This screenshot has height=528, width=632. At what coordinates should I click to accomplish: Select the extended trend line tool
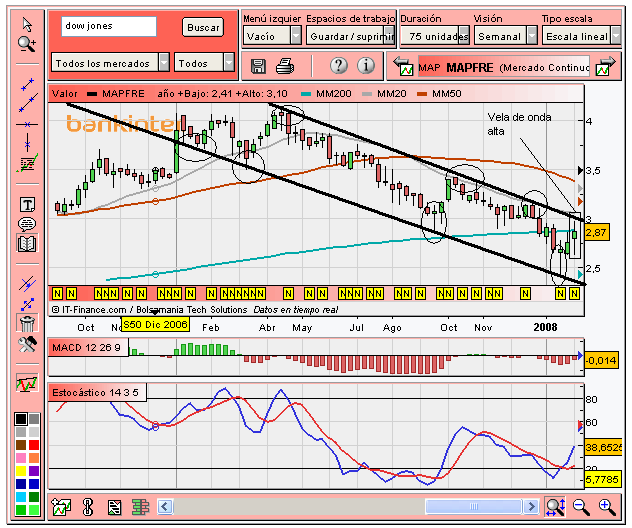click(x=28, y=103)
